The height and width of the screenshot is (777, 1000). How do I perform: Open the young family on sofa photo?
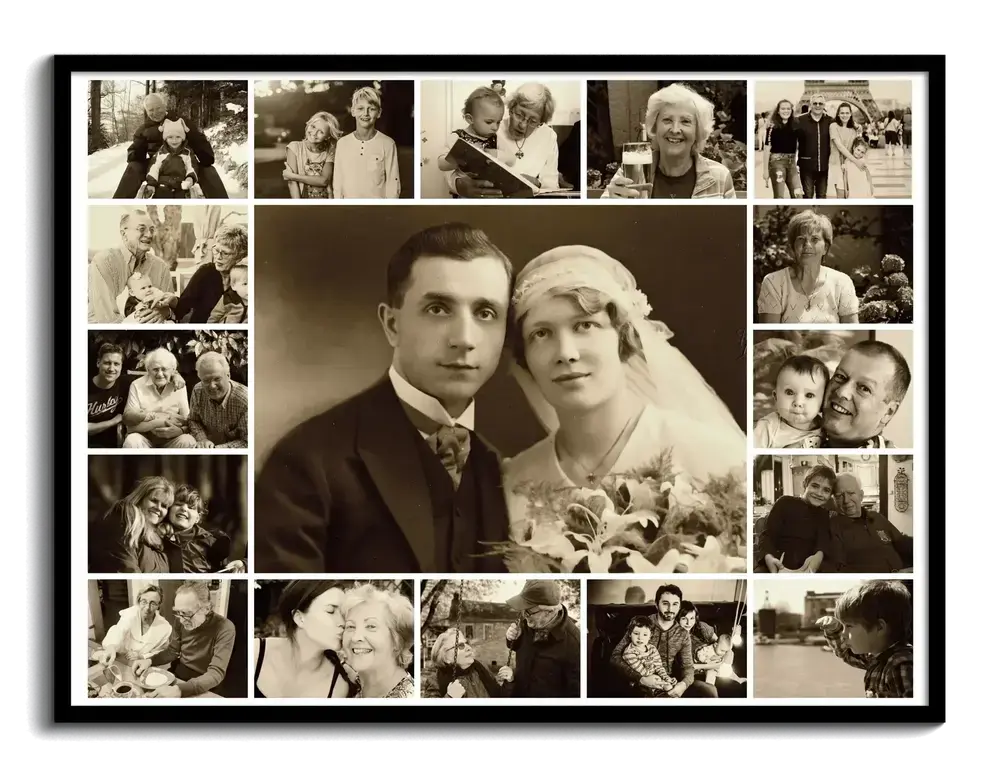pos(667,638)
